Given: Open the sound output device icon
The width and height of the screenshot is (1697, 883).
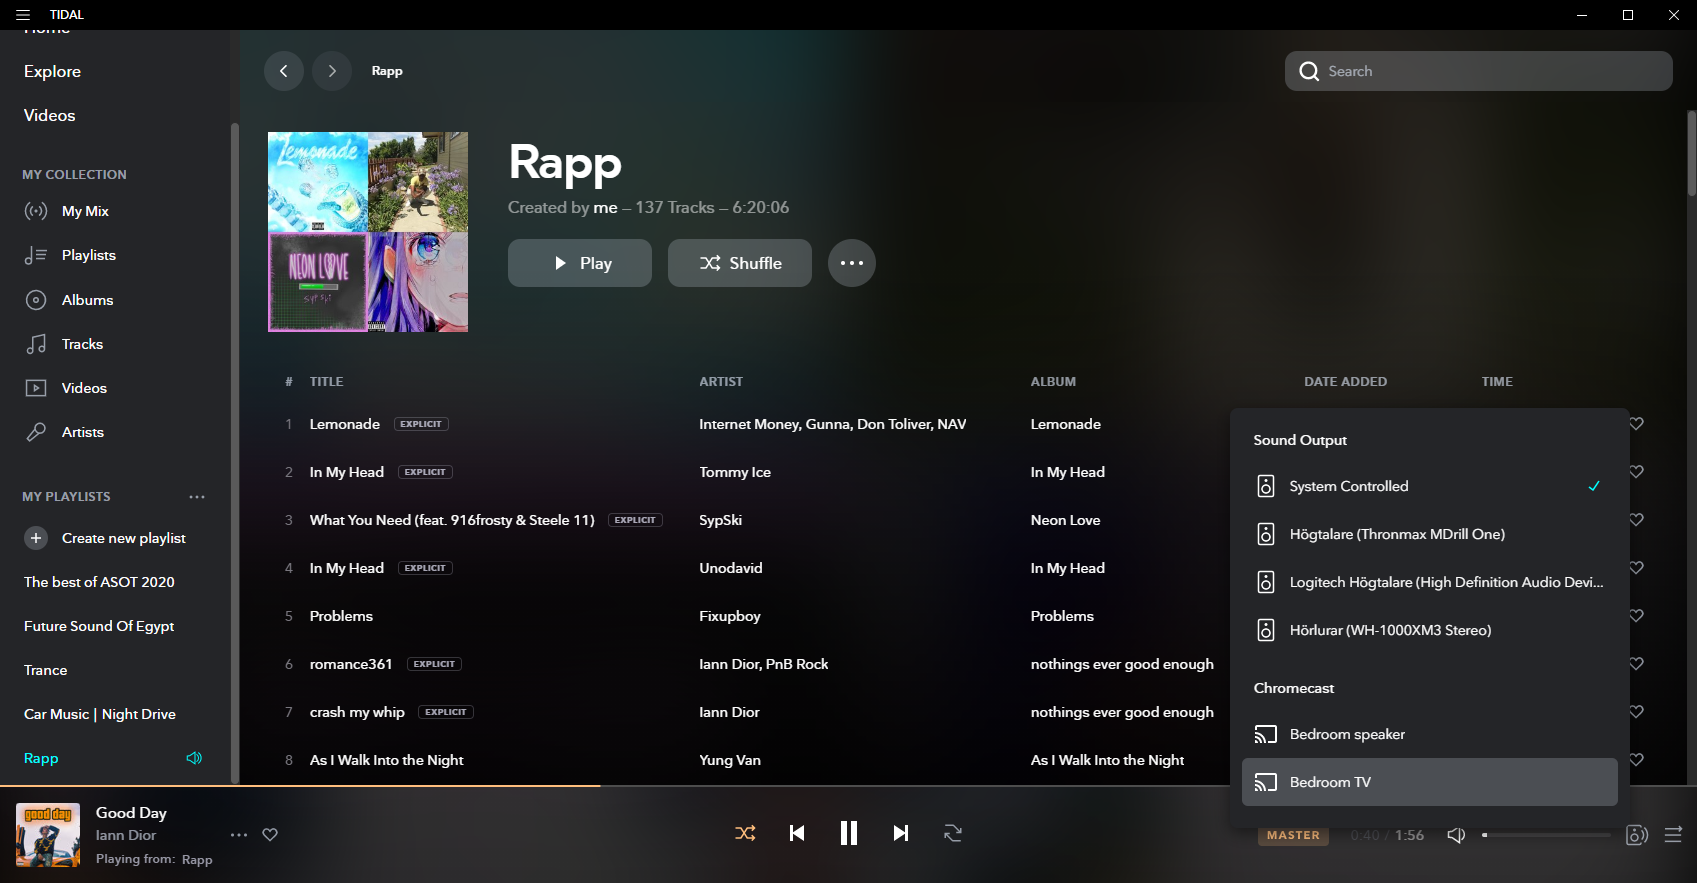Looking at the screenshot, I should click(x=1637, y=835).
